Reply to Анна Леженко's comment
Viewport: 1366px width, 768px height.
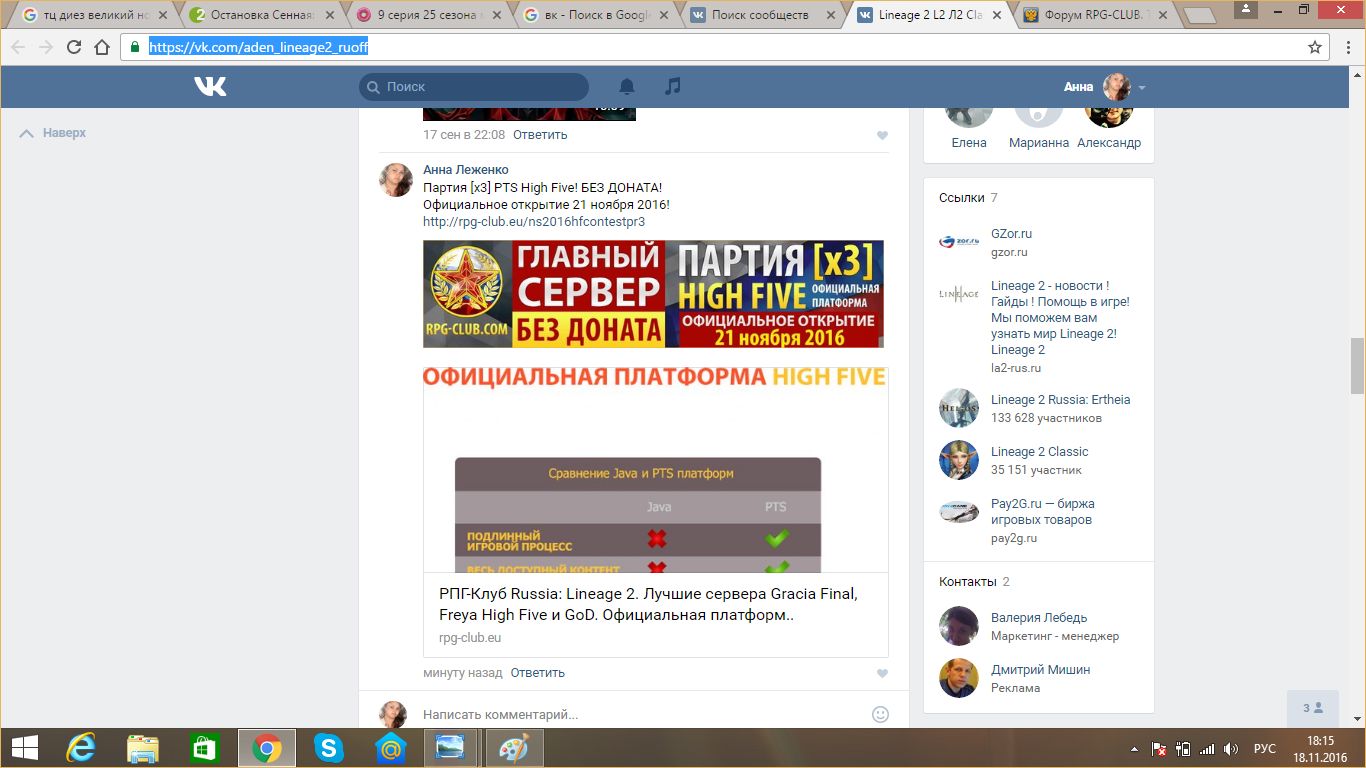(538, 673)
